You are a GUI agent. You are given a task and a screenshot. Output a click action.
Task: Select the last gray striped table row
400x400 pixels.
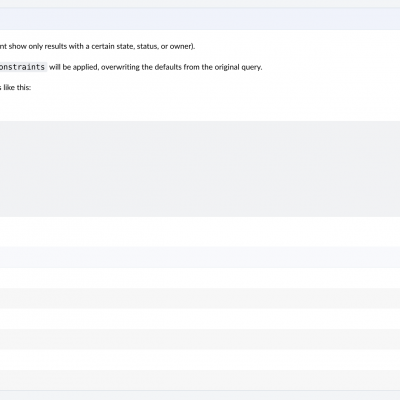(200, 380)
